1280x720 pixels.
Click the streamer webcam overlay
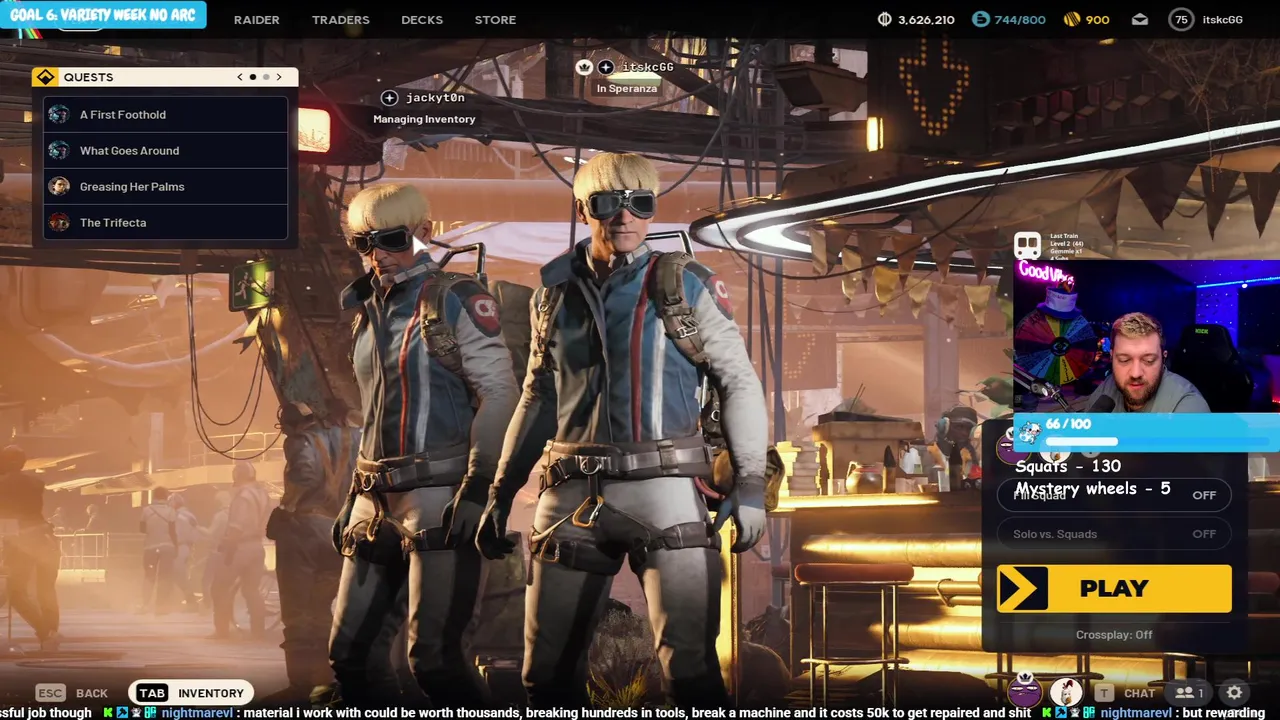pyautogui.click(x=1147, y=337)
